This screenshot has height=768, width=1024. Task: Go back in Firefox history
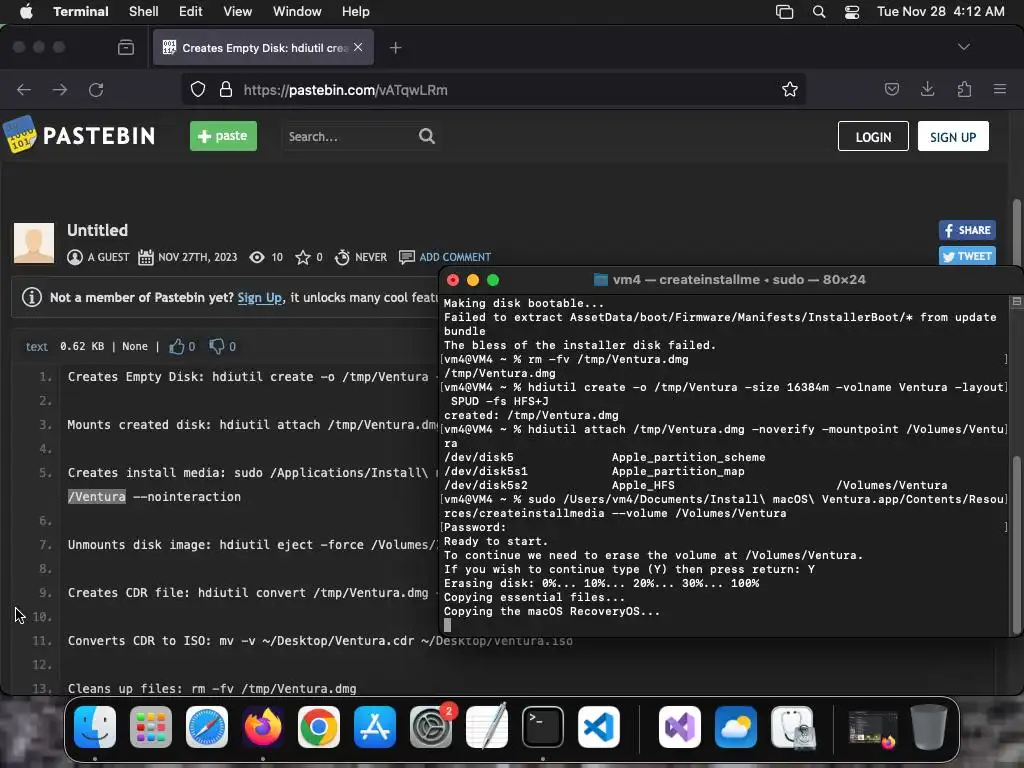coord(24,90)
